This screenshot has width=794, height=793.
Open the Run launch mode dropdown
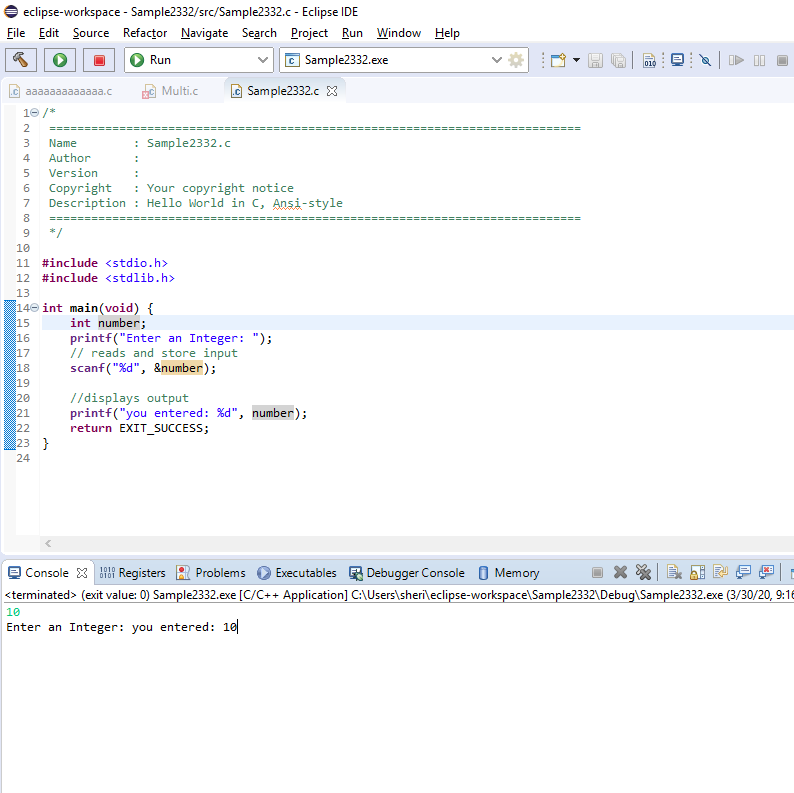click(x=262, y=60)
